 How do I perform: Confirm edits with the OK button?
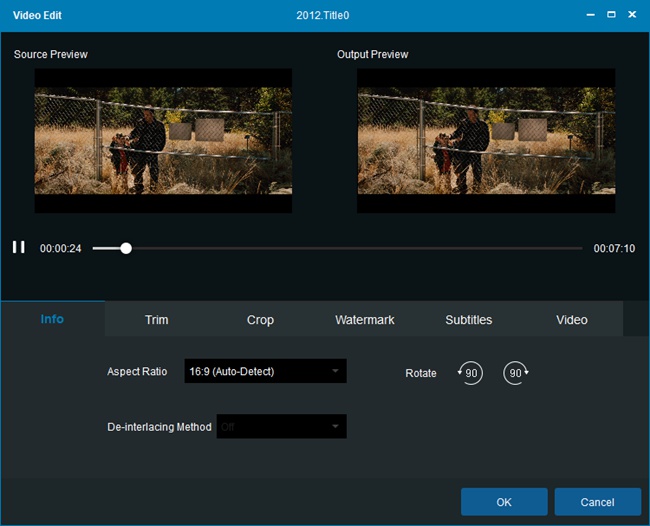pos(504,501)
